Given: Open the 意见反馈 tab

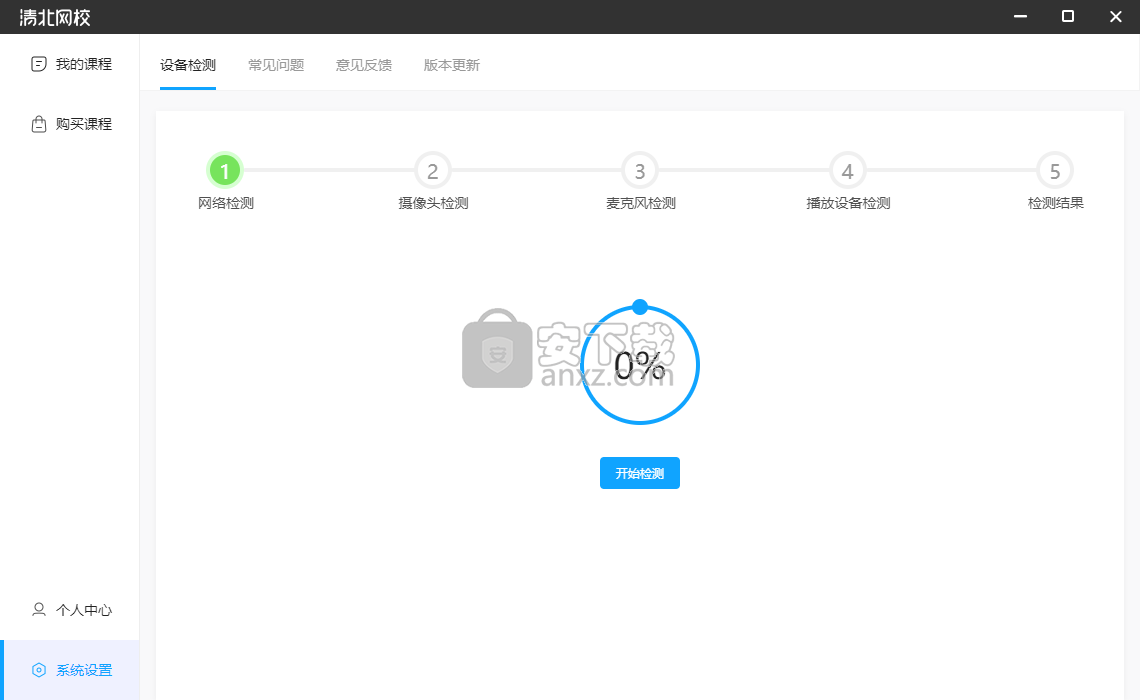Looking at the screenshot, I should [x=364, y=65].
